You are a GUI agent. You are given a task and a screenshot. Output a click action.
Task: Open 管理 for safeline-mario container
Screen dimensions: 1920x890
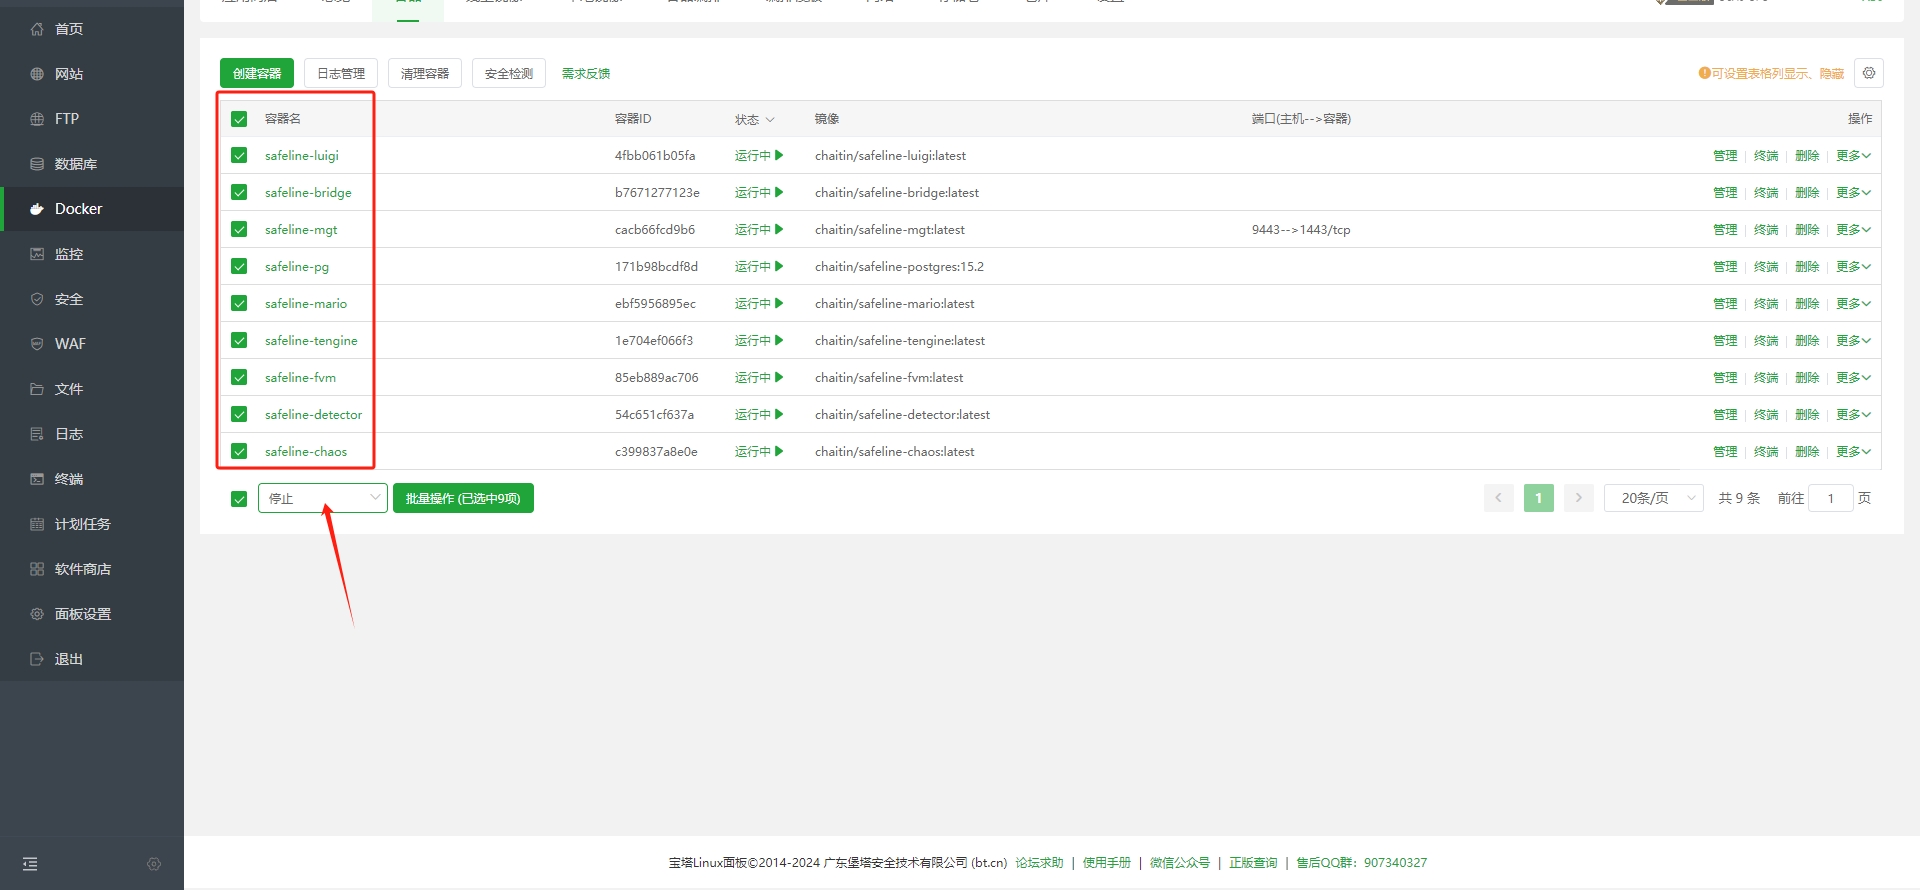(1725, 303)
